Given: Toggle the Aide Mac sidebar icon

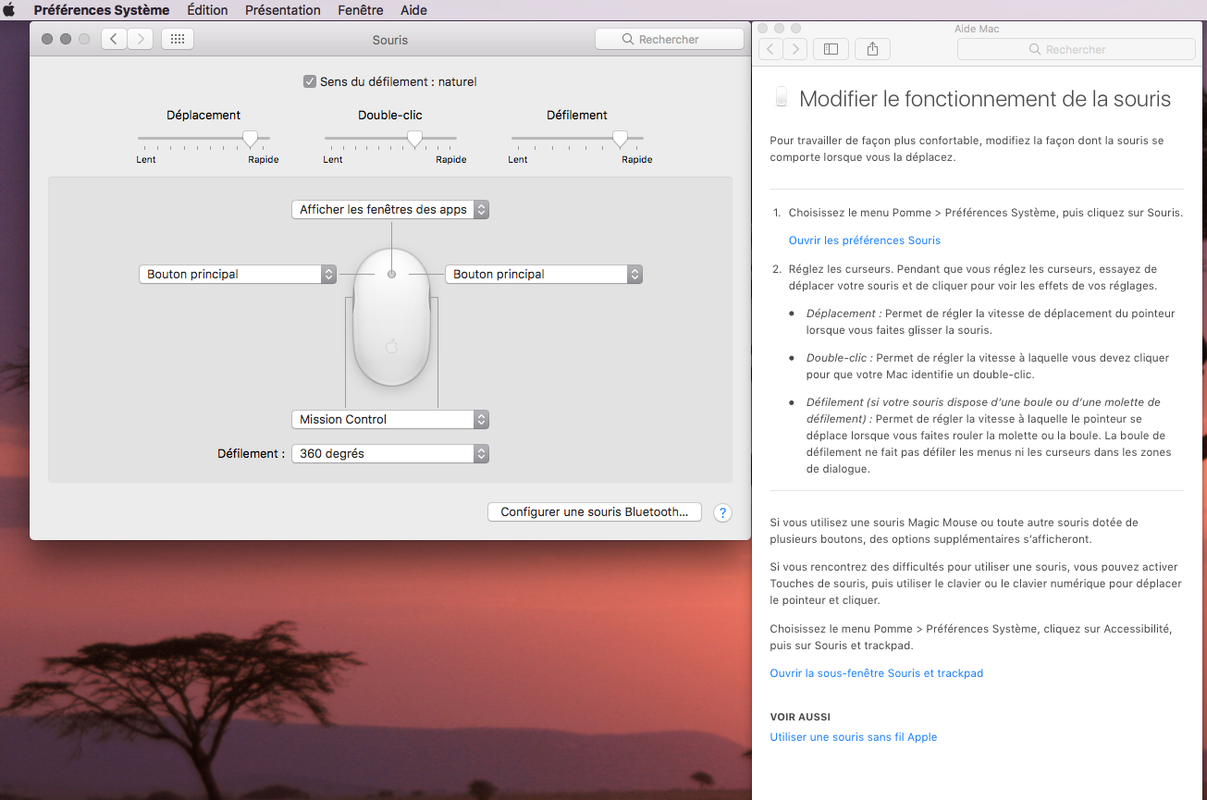Looking at the screenshot, I should pos(831,48).
